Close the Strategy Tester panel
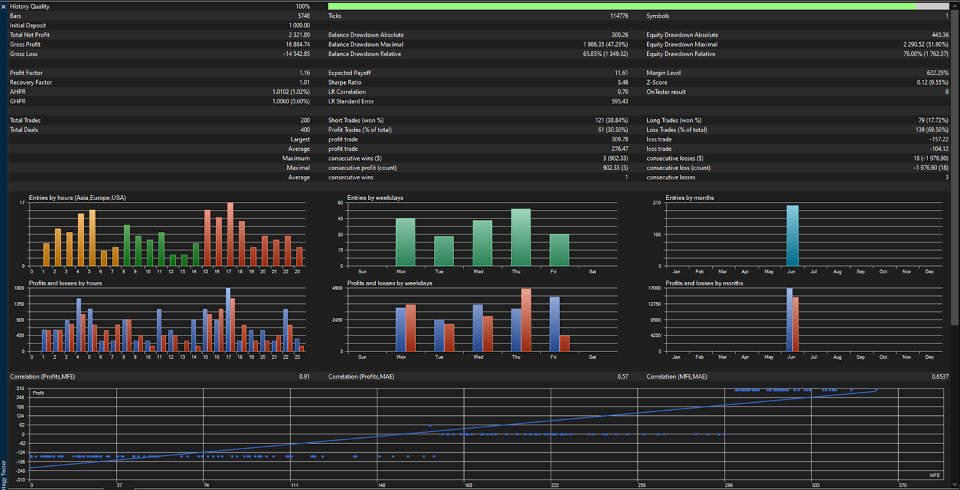This screenshot has width=960, height=490. coord(3,6)
